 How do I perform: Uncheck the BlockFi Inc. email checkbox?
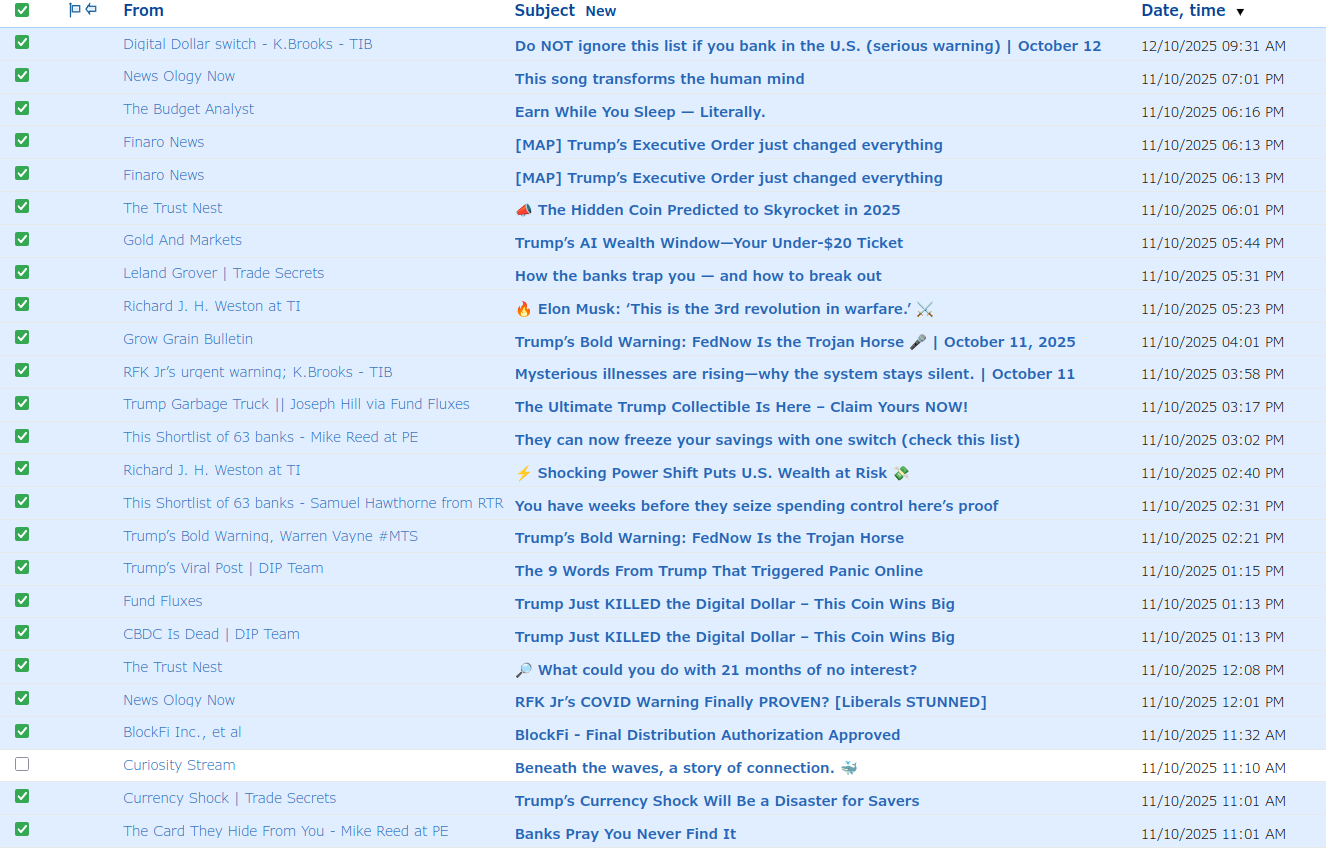click(22, 732)
